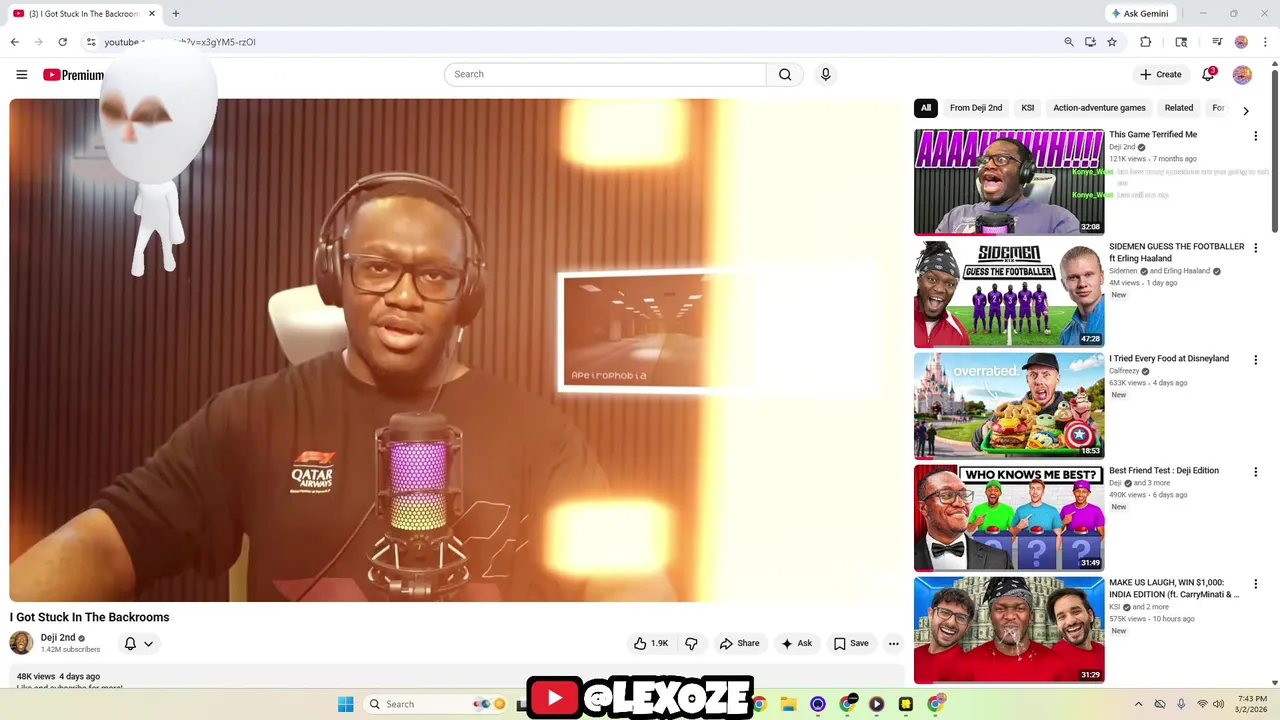Select the All filter chip
This screenshot has width=1280, height=720.
pos(926,108)
